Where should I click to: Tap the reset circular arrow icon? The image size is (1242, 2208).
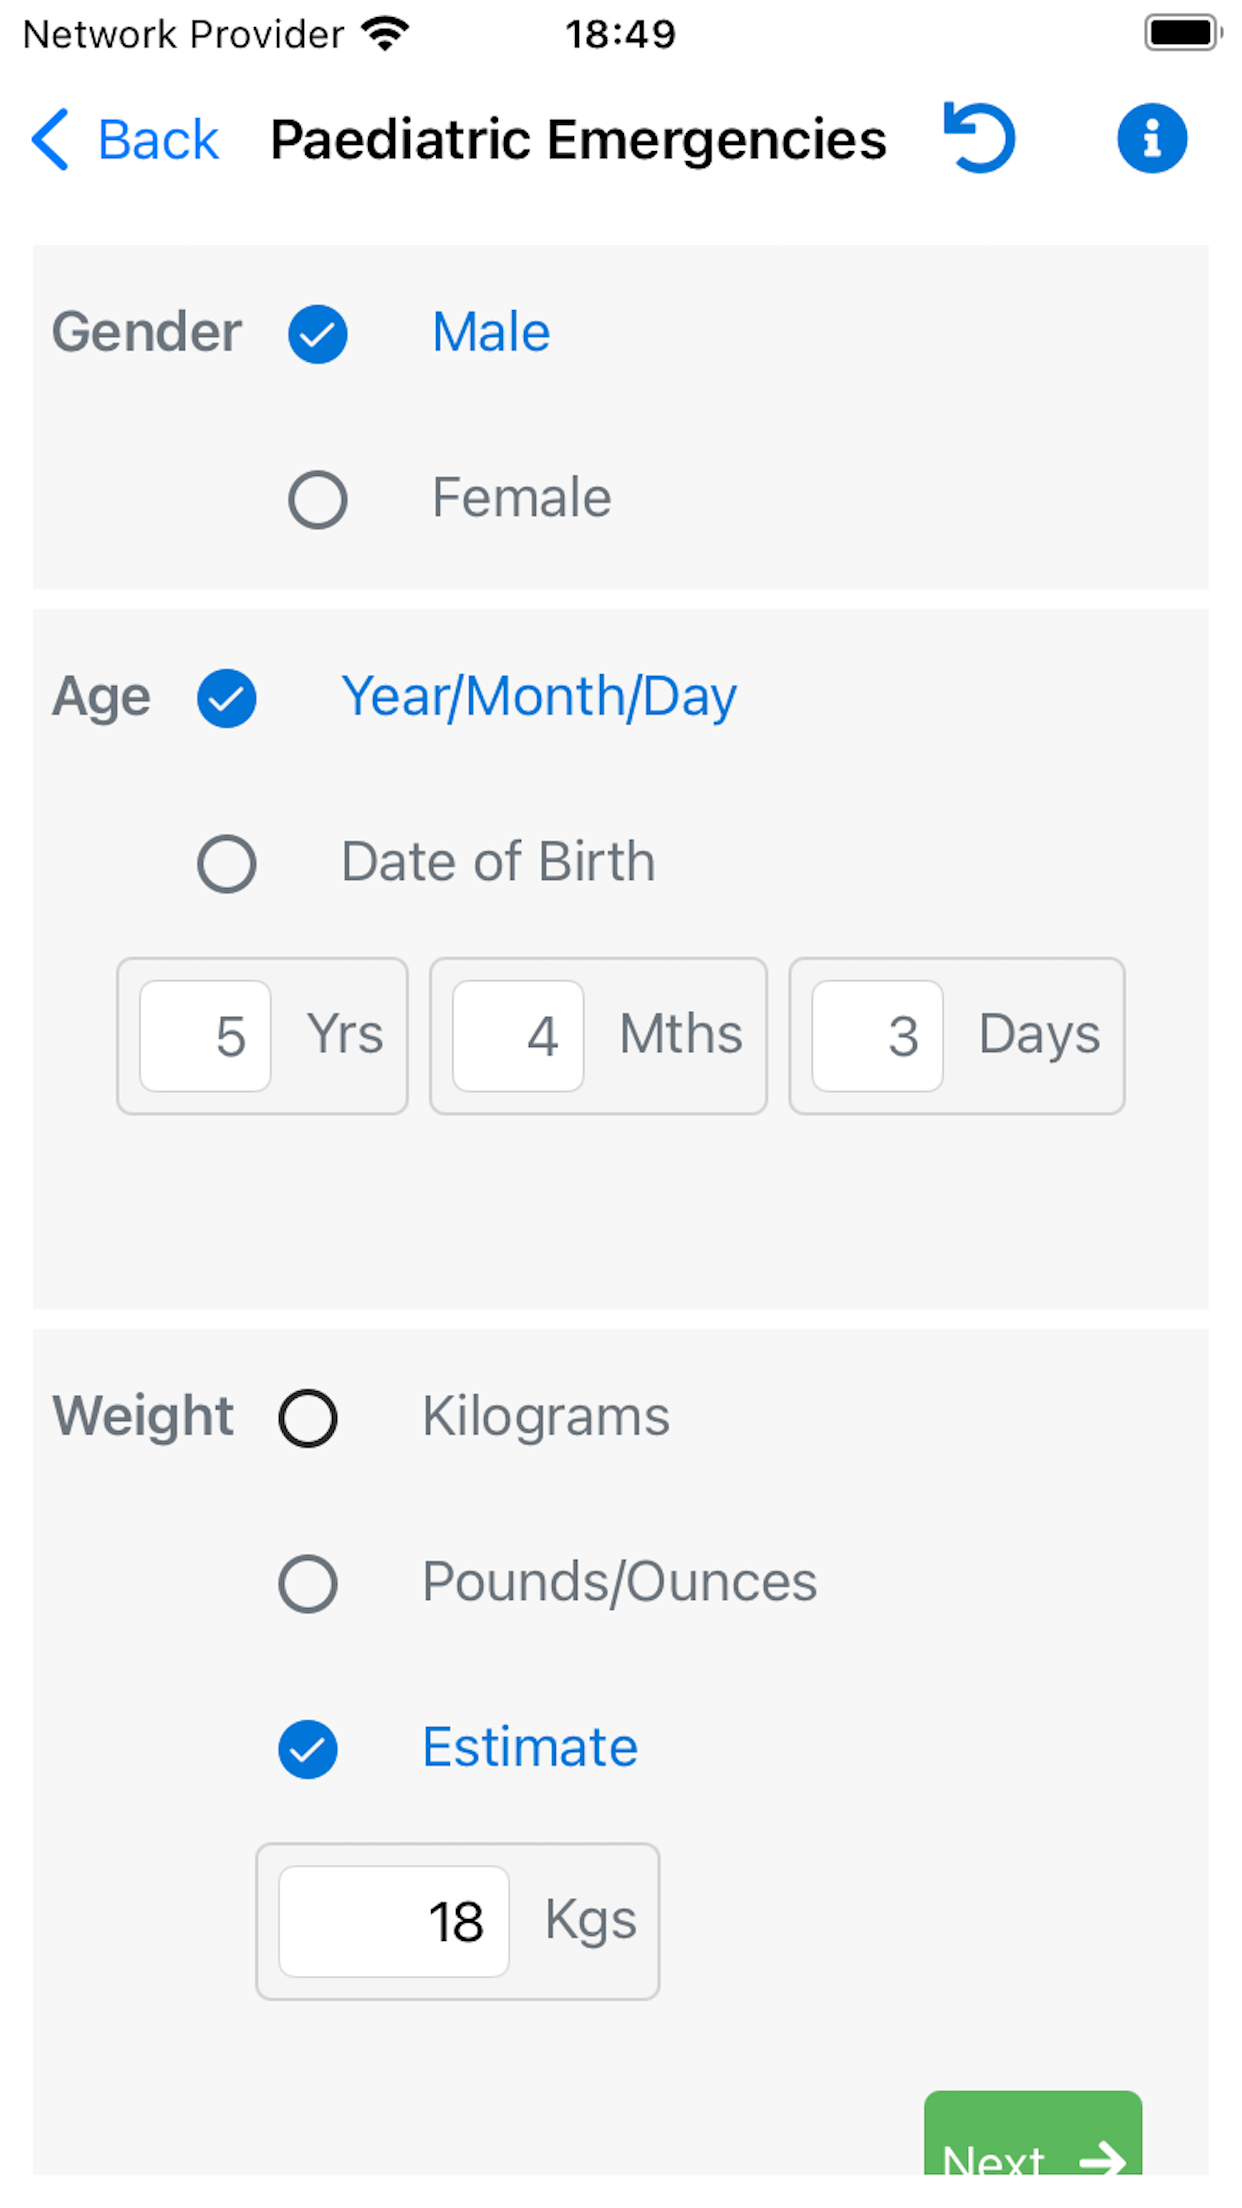pyautogui.click(x=980, y=138)
